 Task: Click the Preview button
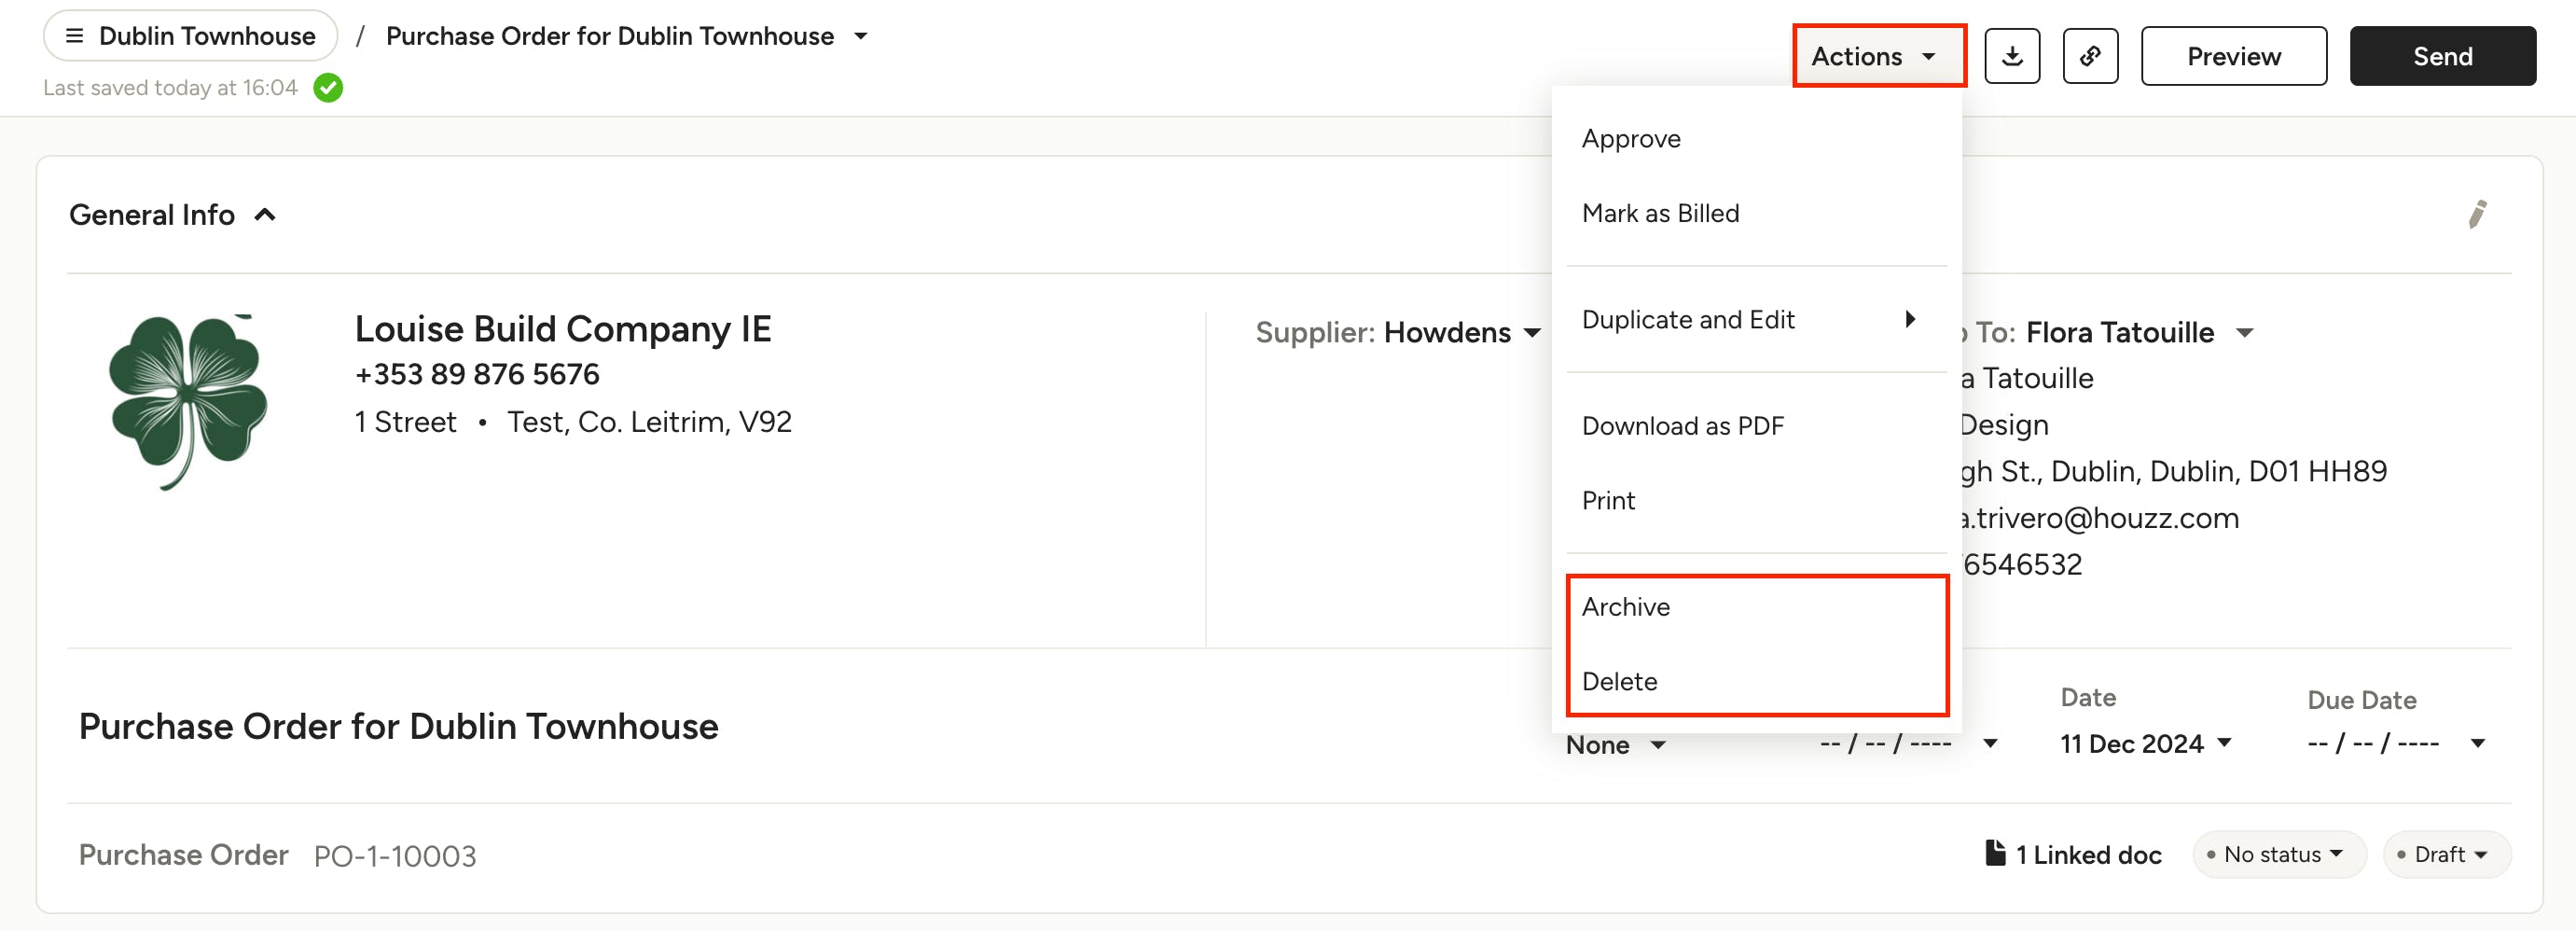tap(2233, 56)
